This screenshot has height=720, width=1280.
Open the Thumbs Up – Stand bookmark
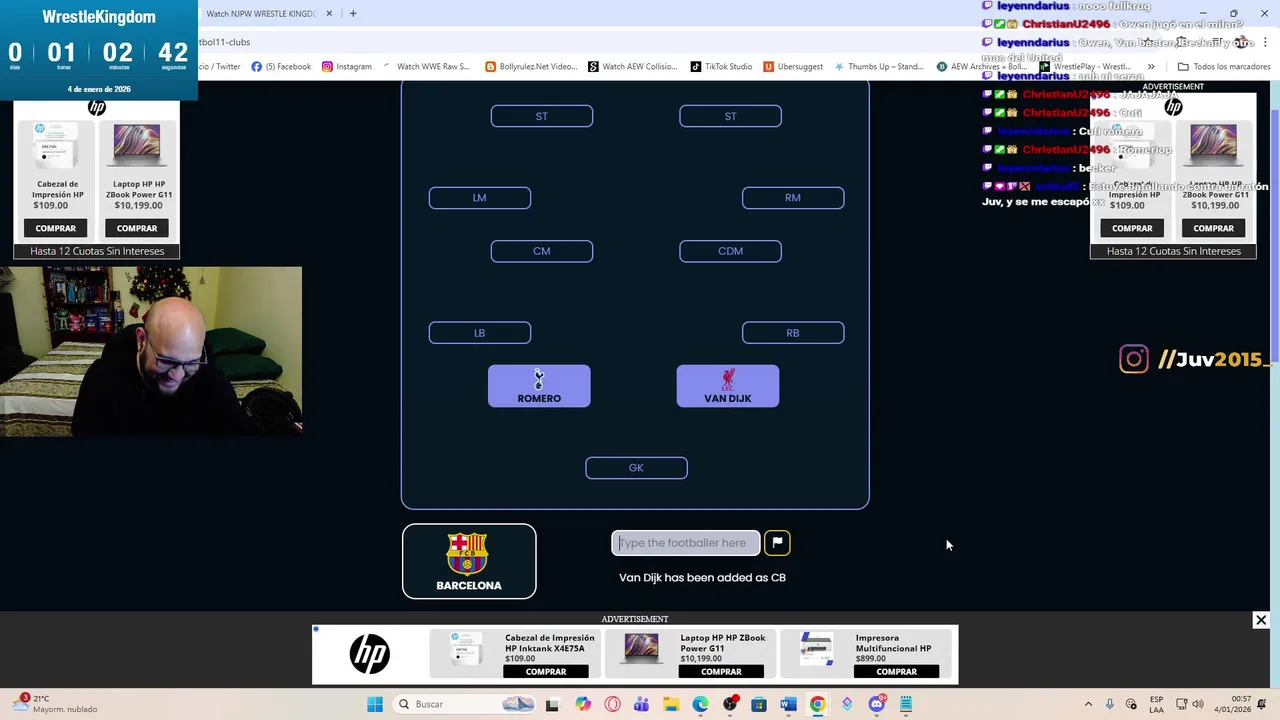[x=878, y=67]
